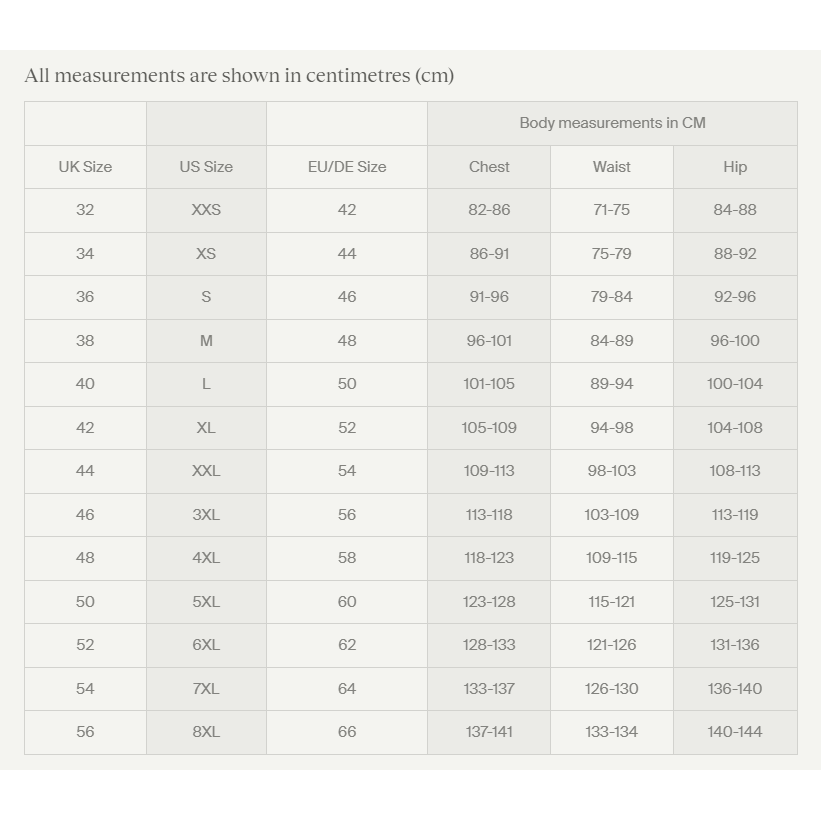Select the XS US size cell
Image resolution: width=821 pixels, height=821 pixels.
206,254
